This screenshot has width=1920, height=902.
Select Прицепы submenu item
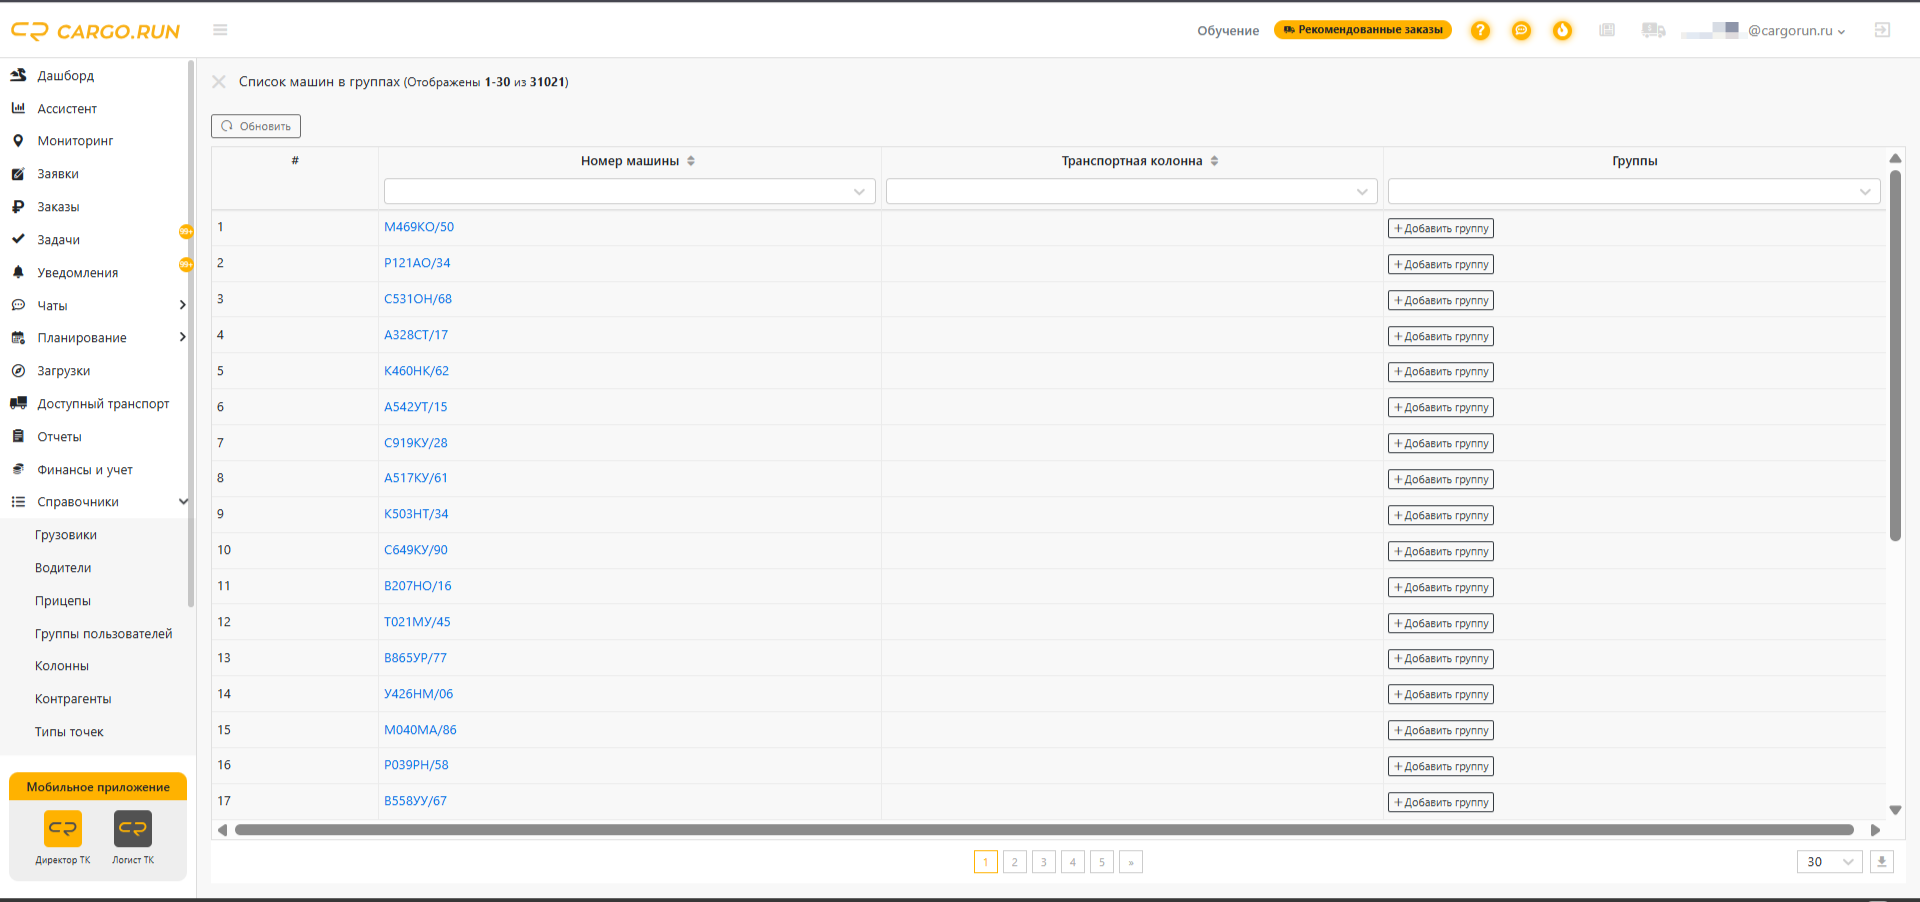(63, 601)
